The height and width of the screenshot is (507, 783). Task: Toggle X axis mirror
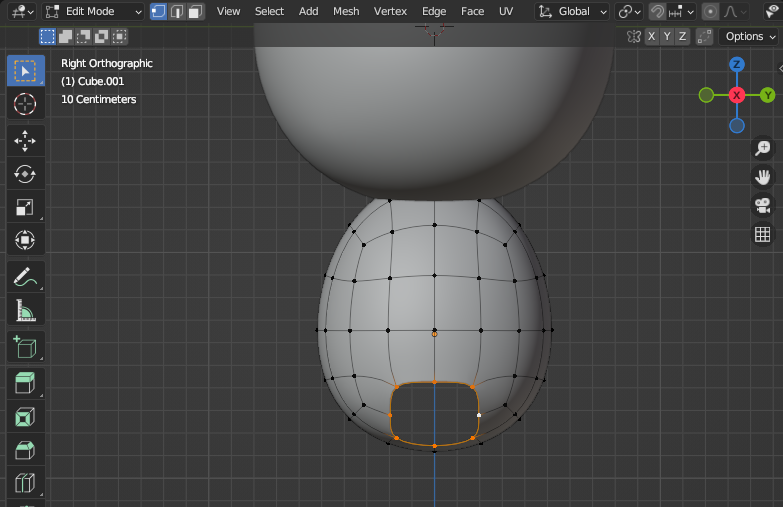[x=652, y=36]
